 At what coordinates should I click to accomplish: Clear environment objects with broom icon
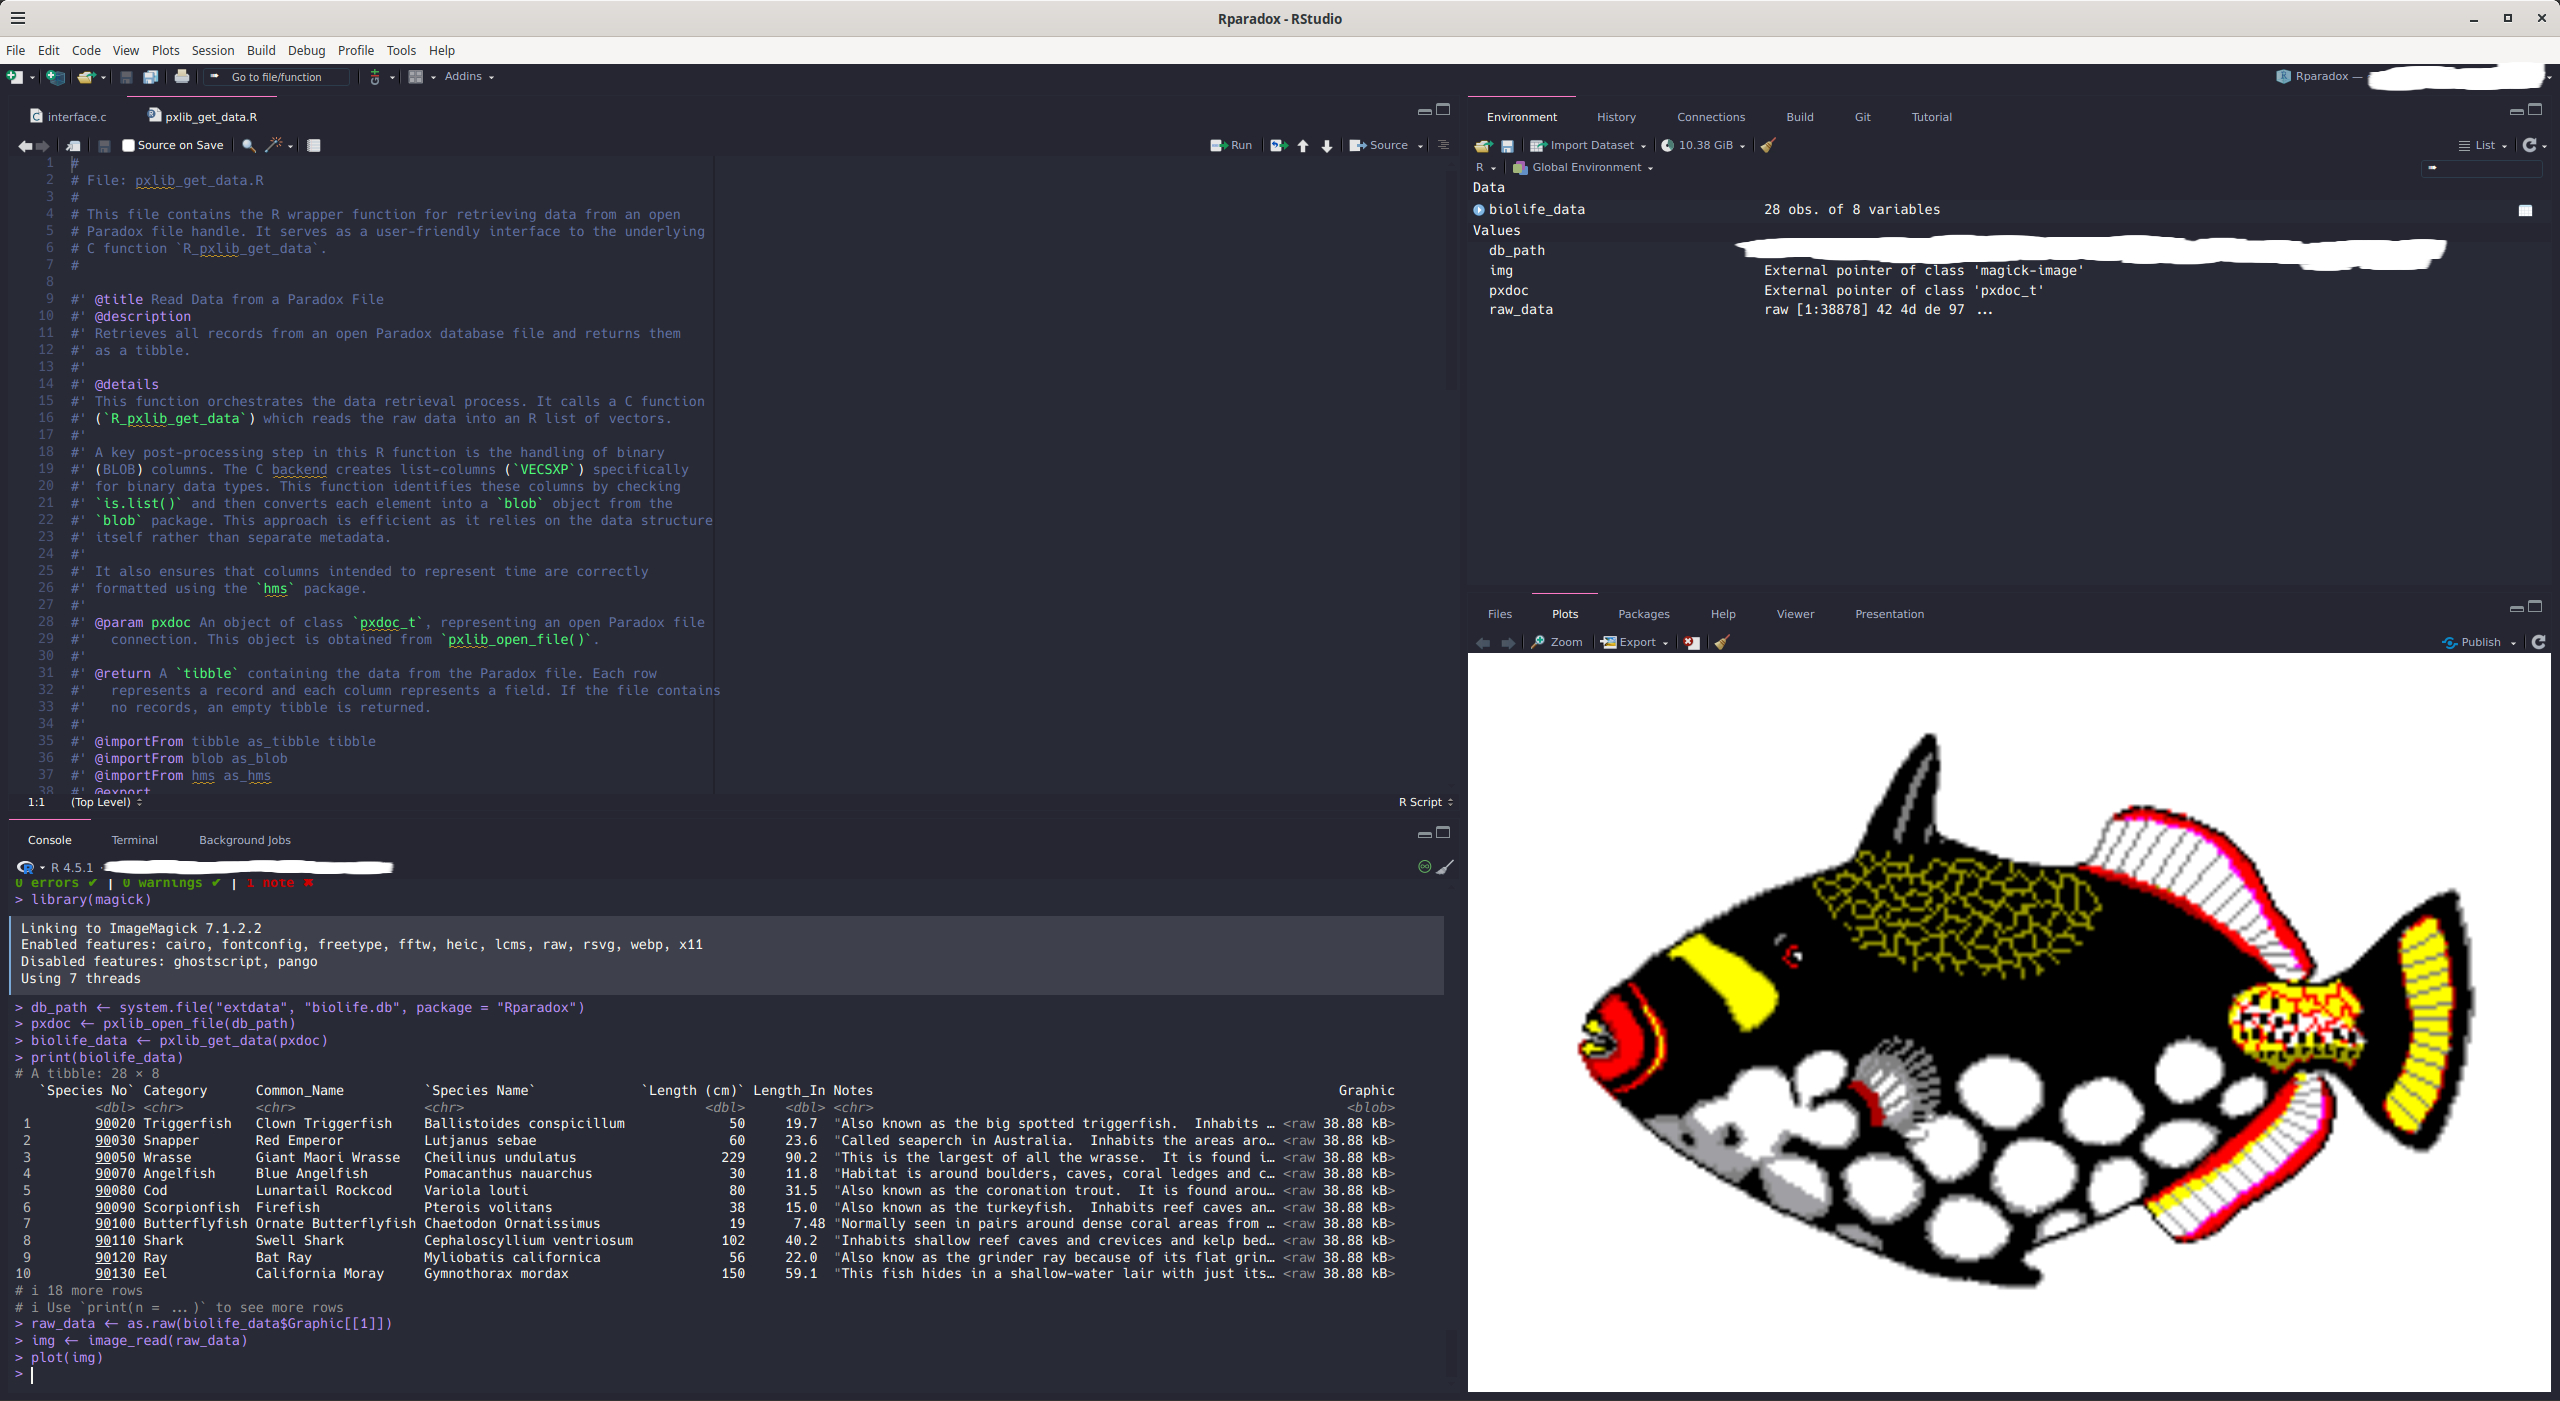click(x=1768, y=146)
